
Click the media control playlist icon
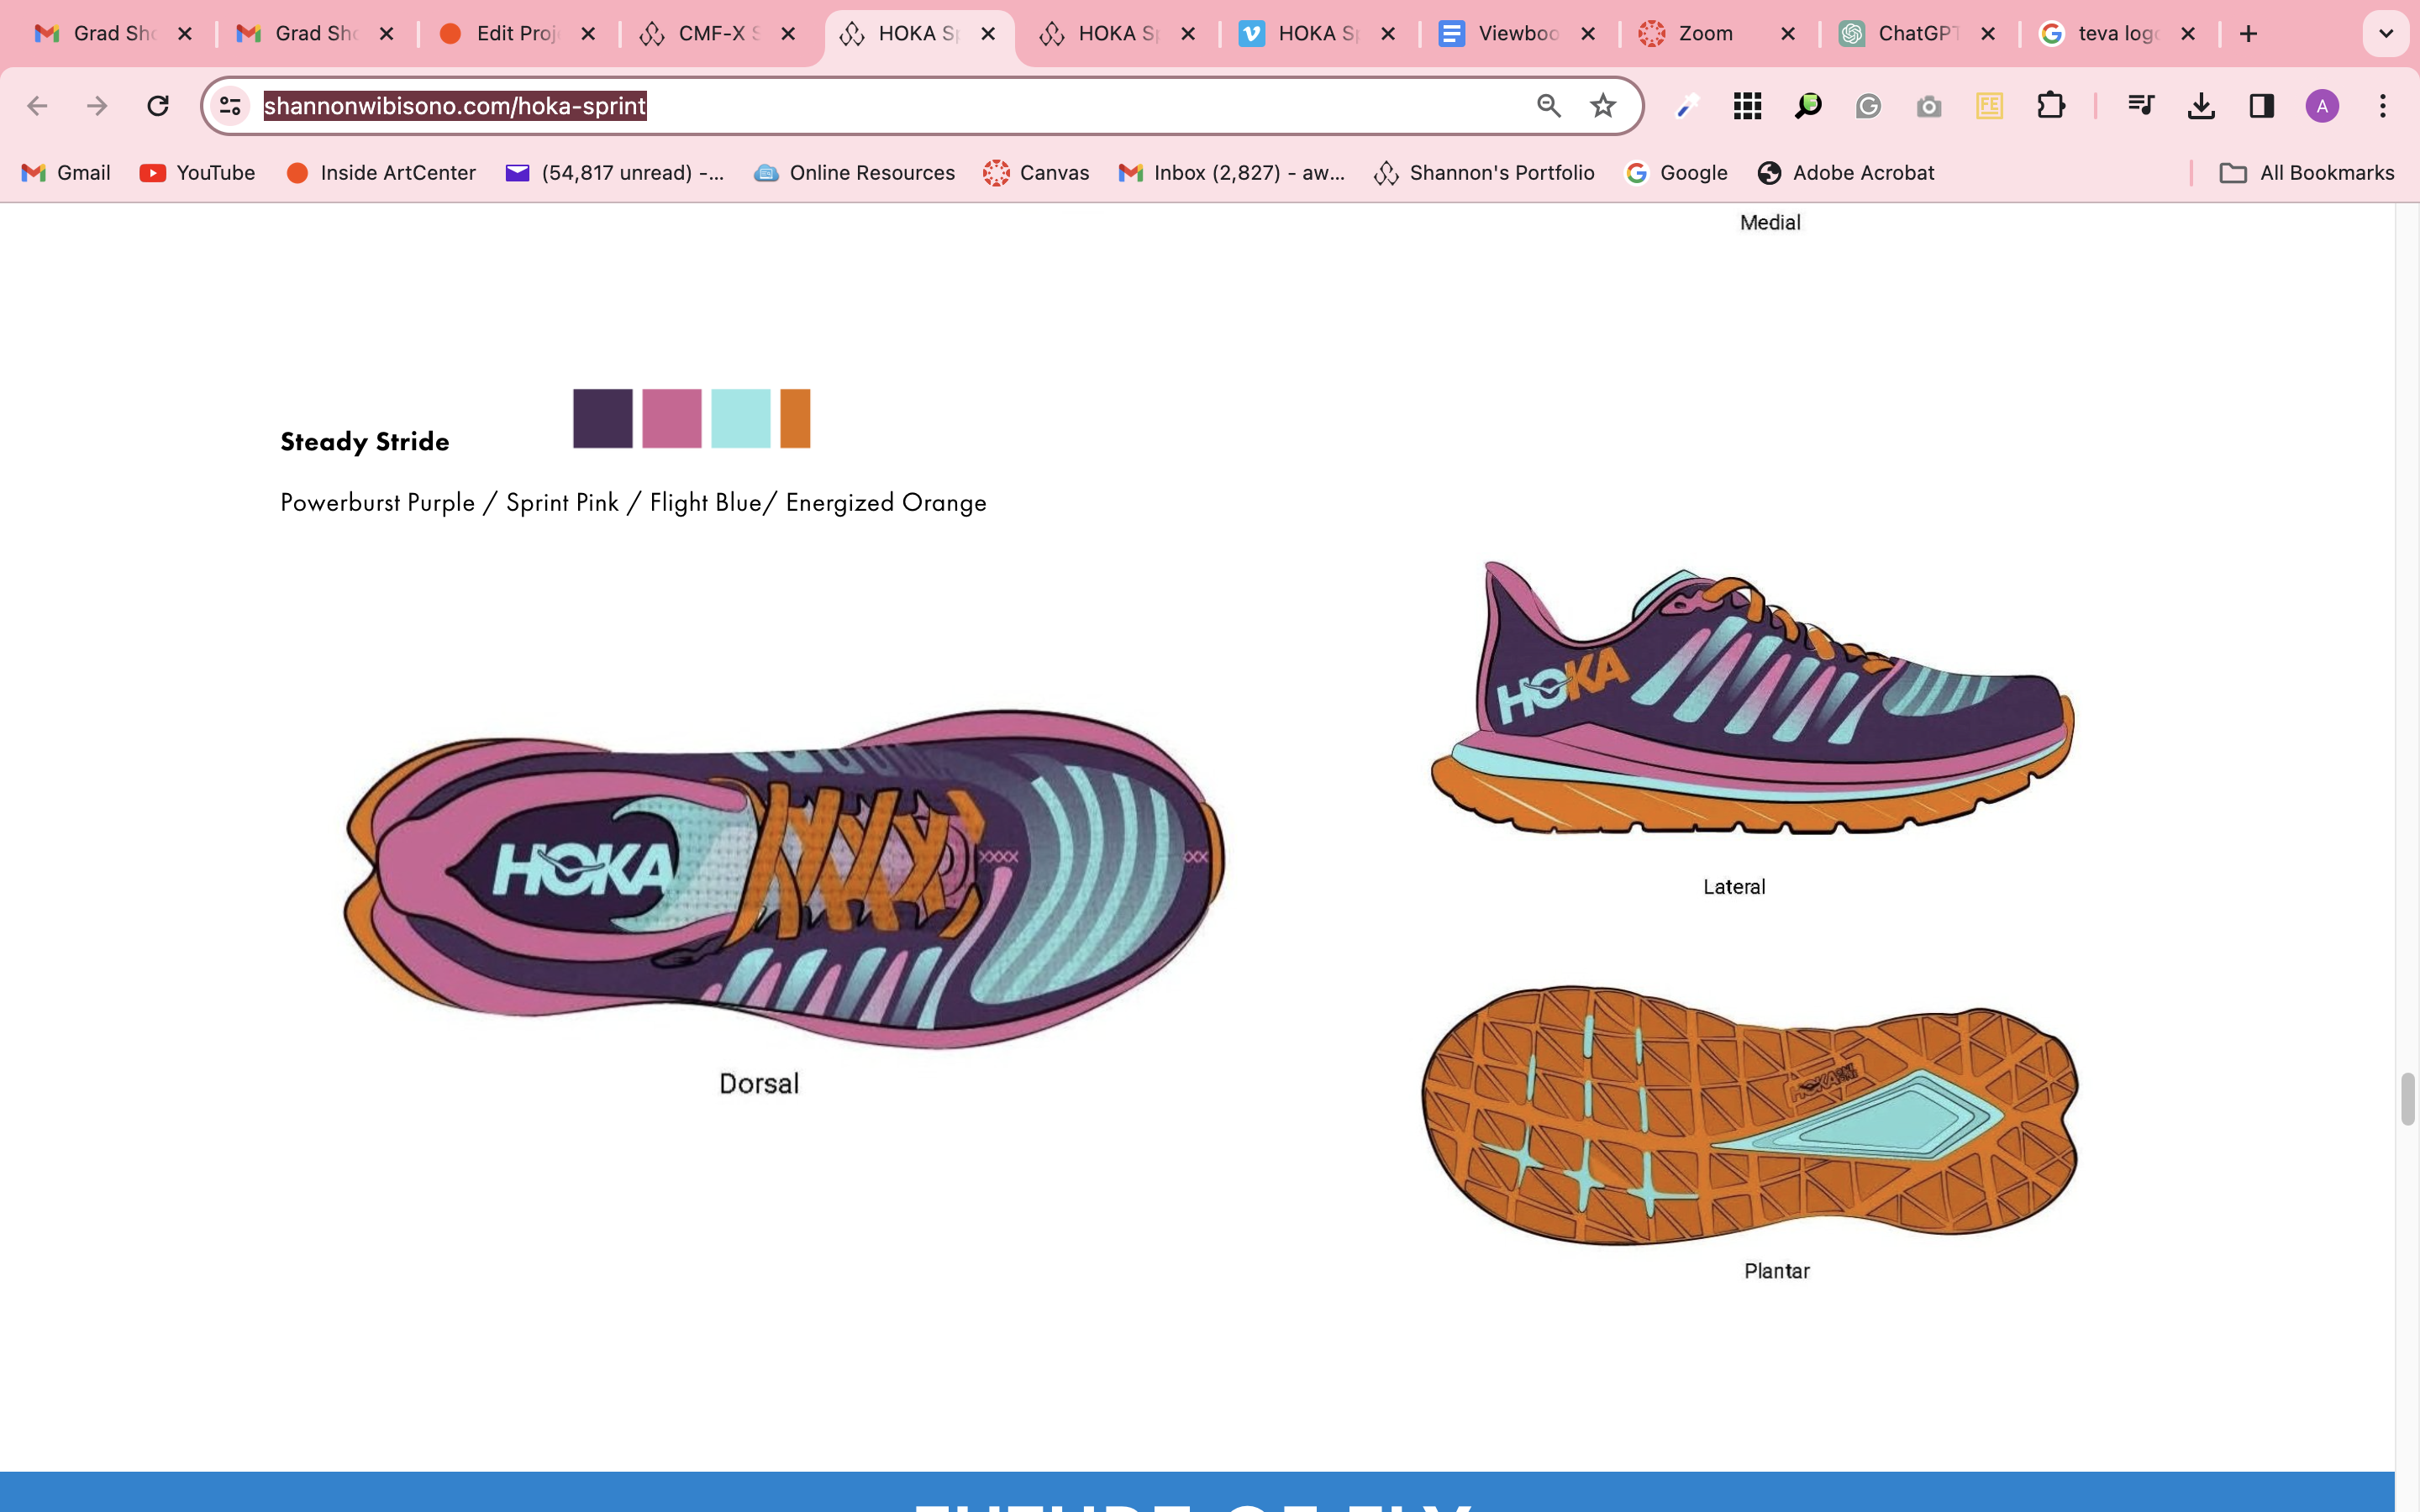(x=2140, y=106)
